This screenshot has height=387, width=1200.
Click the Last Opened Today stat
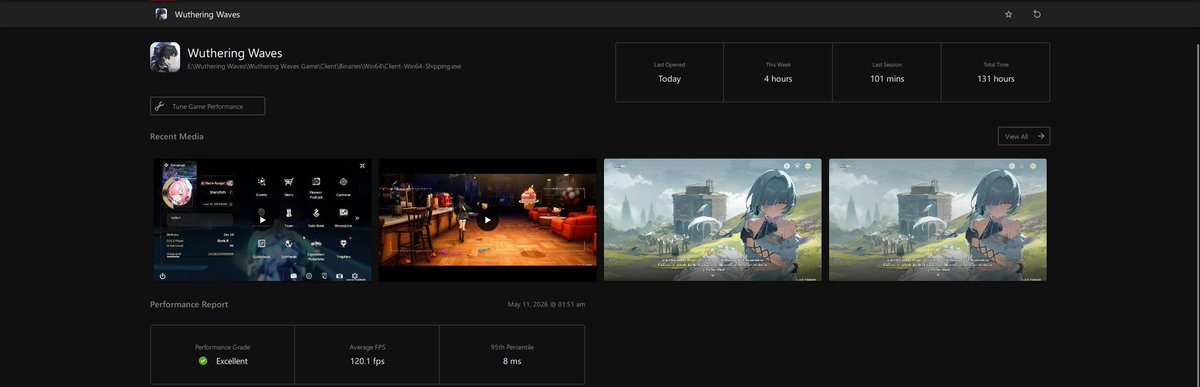pos(669,72)
